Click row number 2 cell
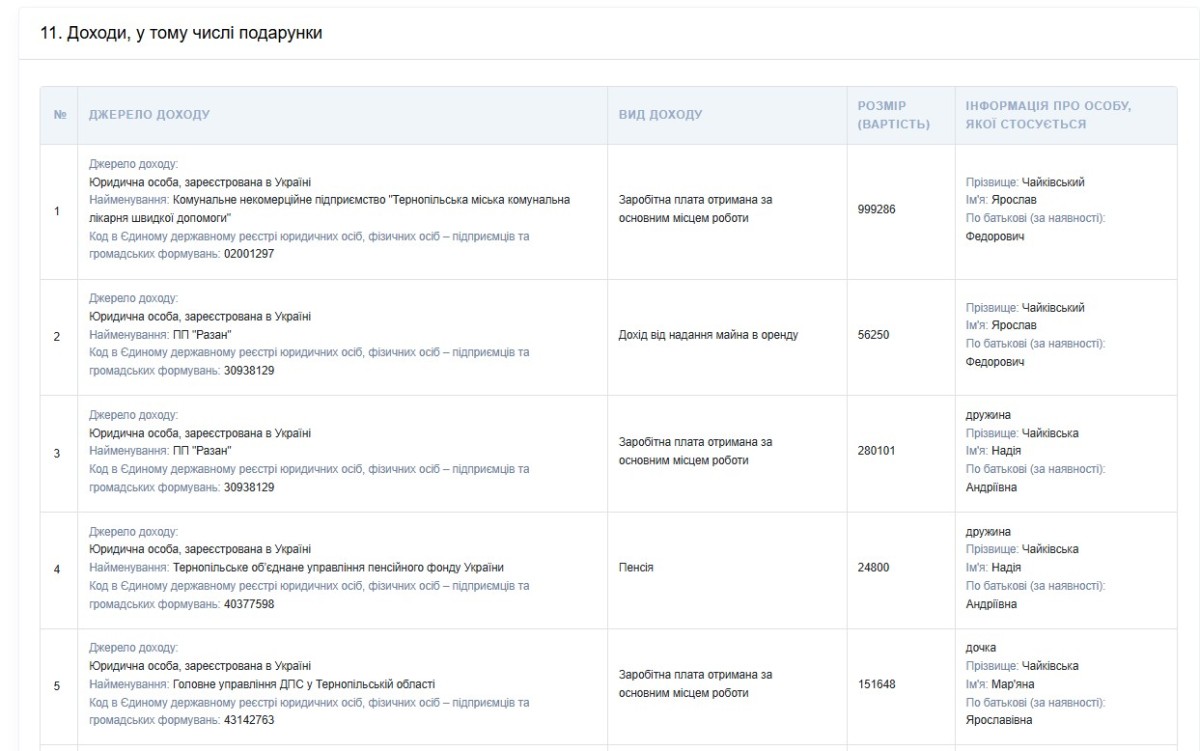The image size is (1200, 751). 58,335
